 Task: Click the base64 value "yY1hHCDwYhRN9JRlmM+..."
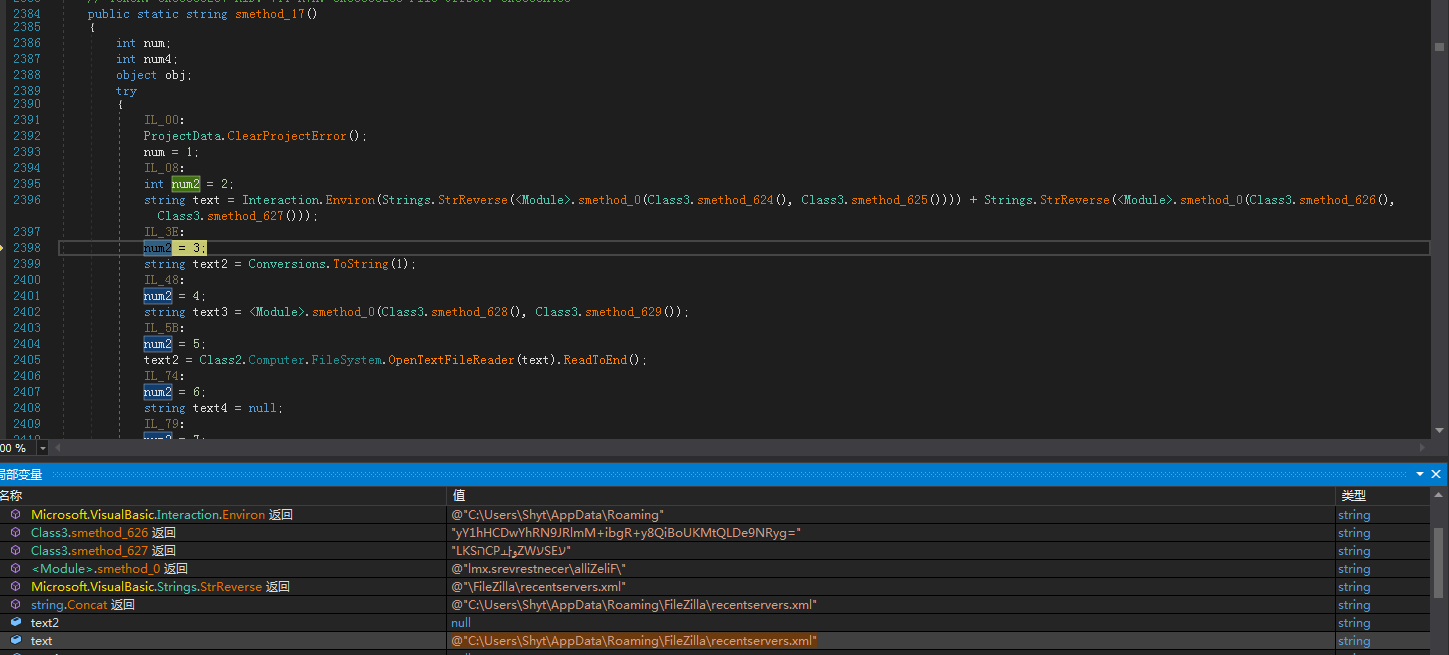(x=626, y=533)
